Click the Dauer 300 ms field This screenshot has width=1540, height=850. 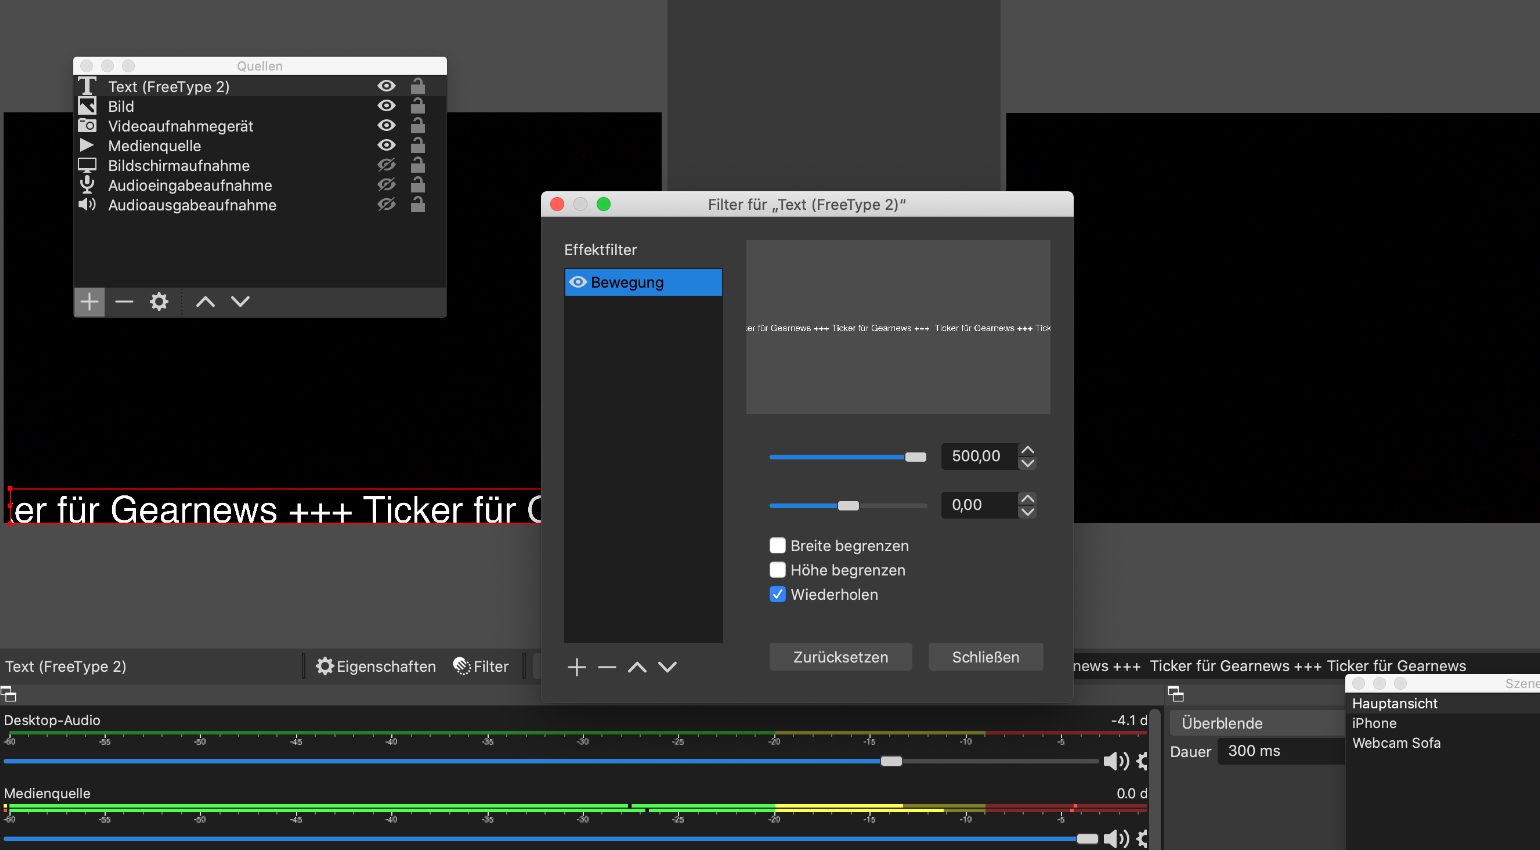coord(1280,751)
